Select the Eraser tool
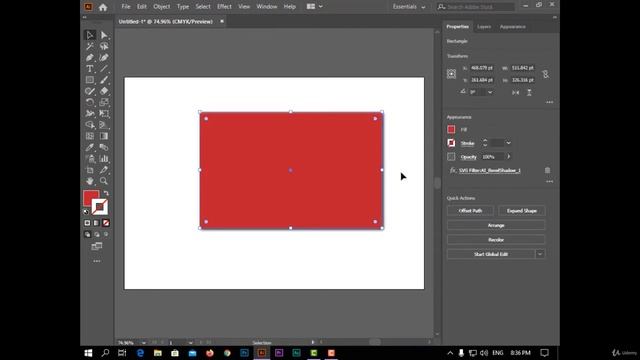The image size is (640, 360). 104,91
